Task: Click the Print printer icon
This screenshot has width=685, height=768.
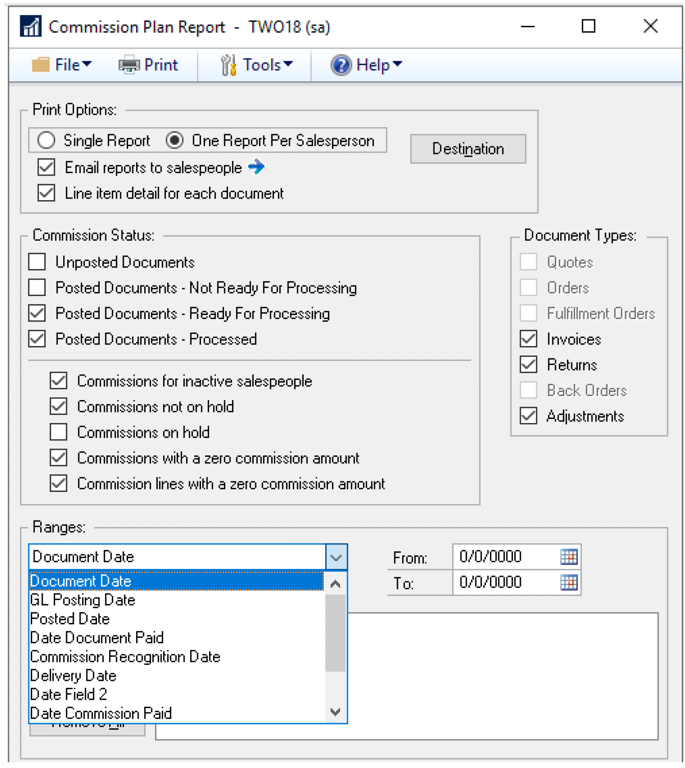Action: [129, 65]
